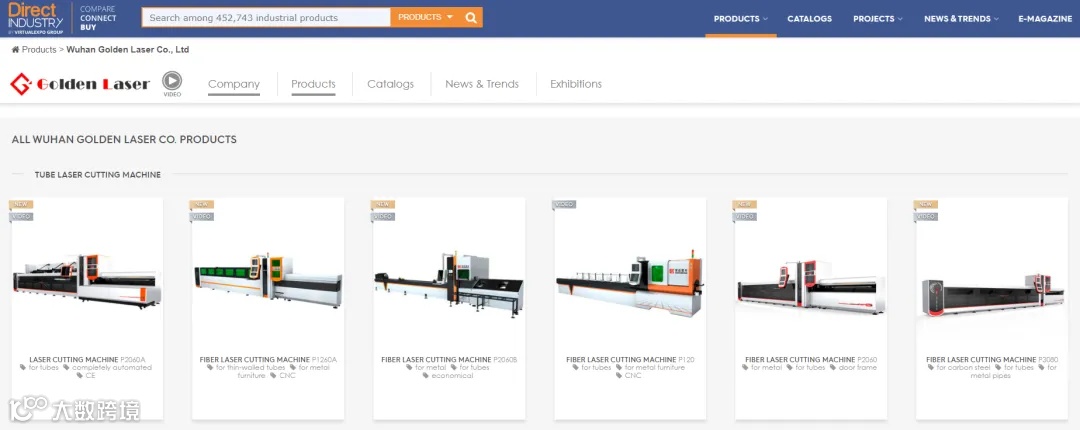Click 'door frame' tag on P2060
The image size is (1080, 430).
(853, 368)
